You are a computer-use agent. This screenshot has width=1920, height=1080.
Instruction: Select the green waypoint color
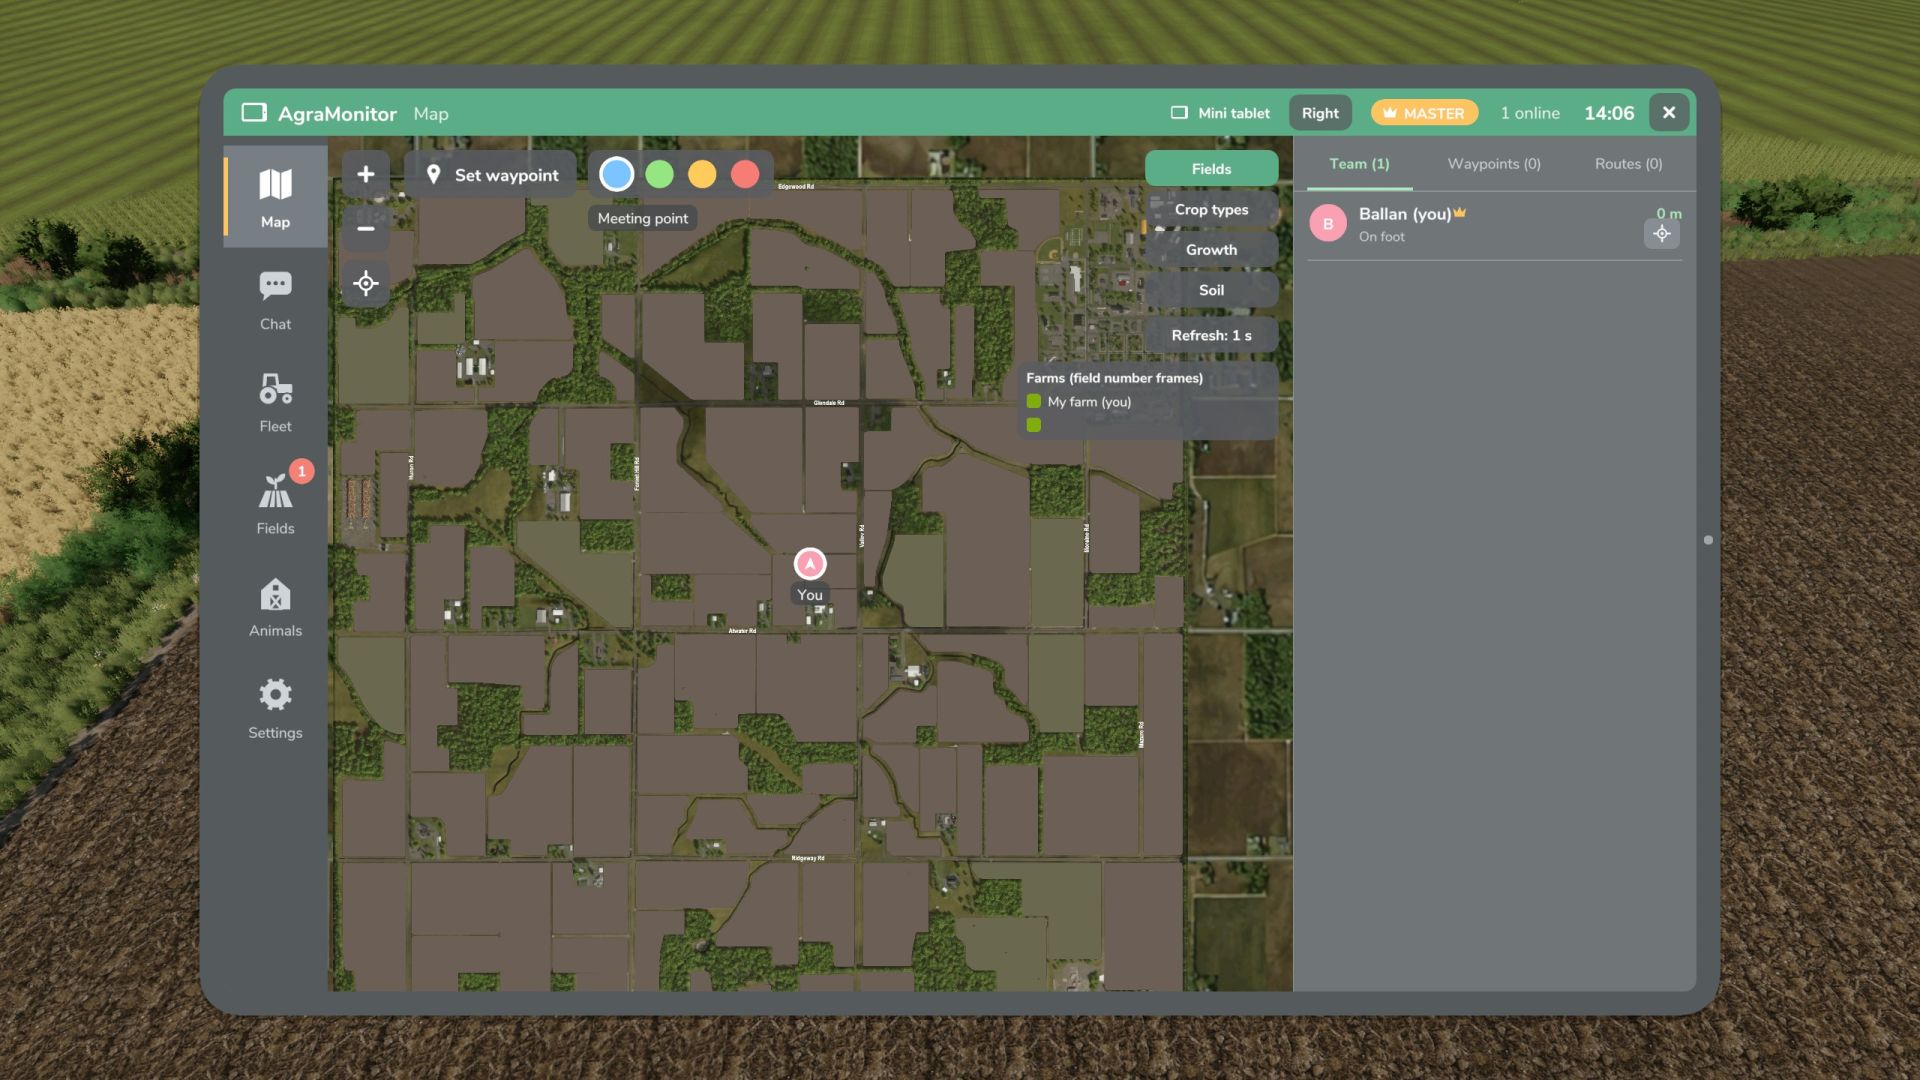pyautogui.click(x=659, y=174)
